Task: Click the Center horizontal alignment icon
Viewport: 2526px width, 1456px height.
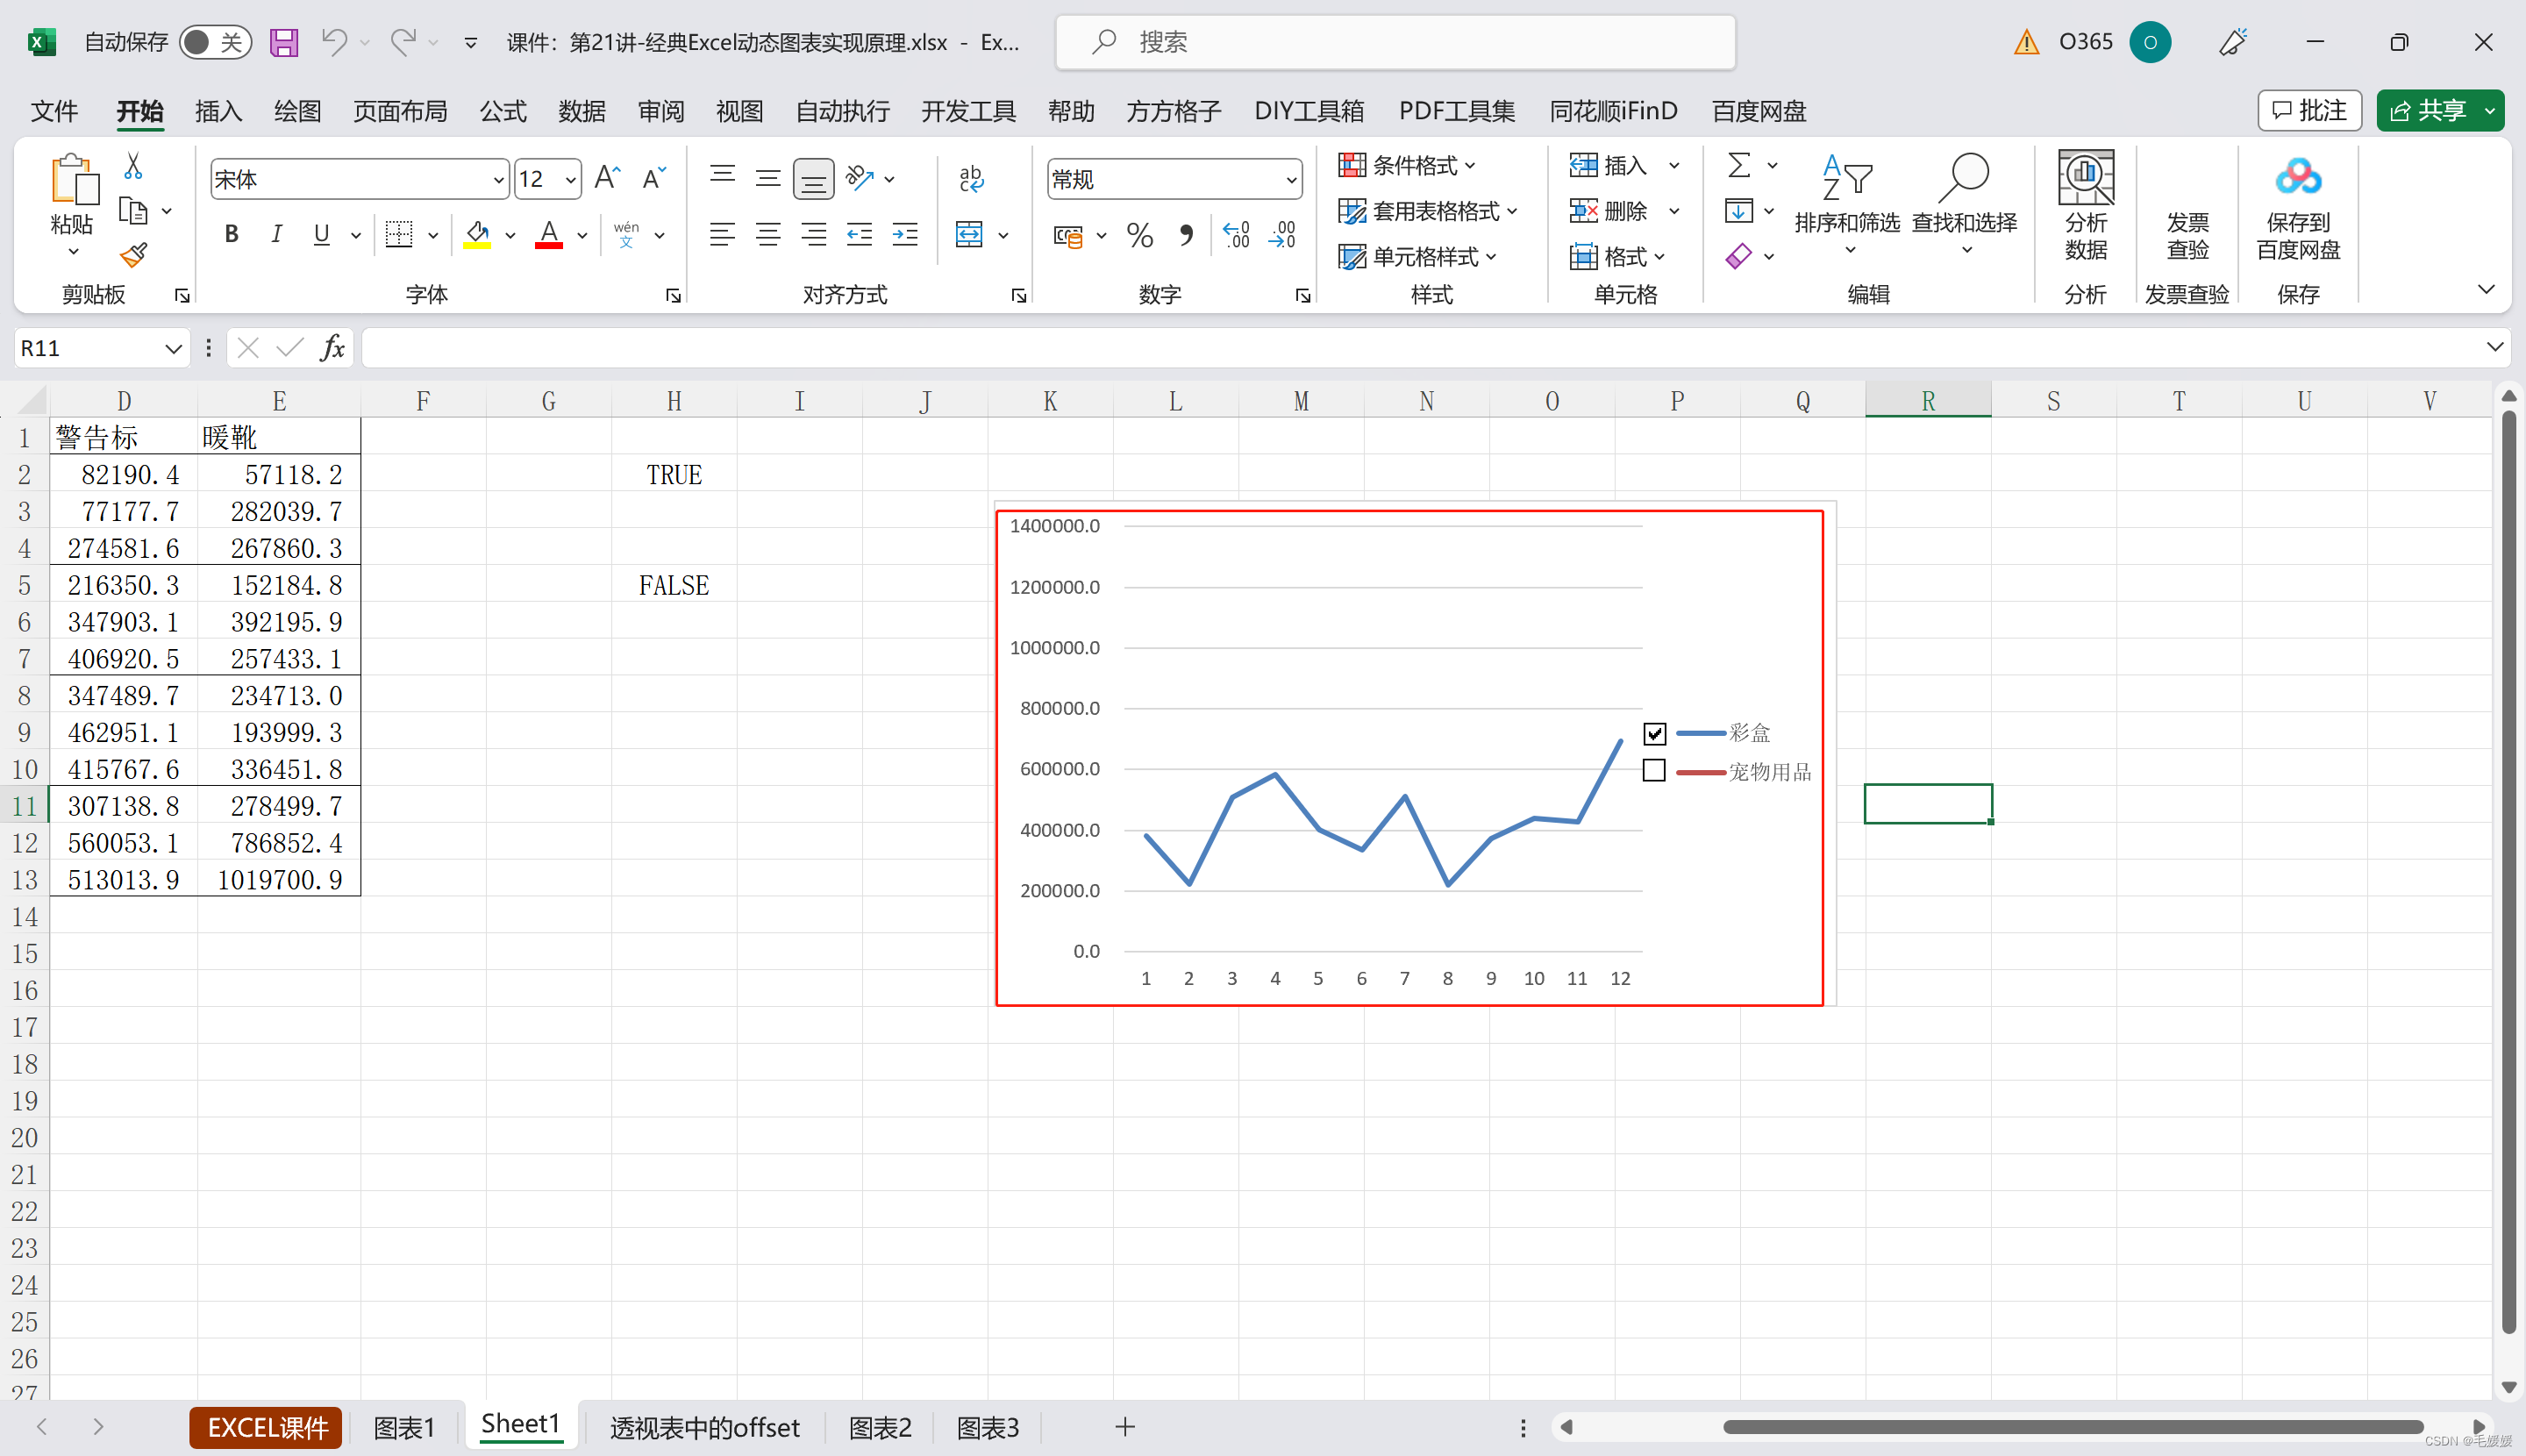Action: click(768, 235)
